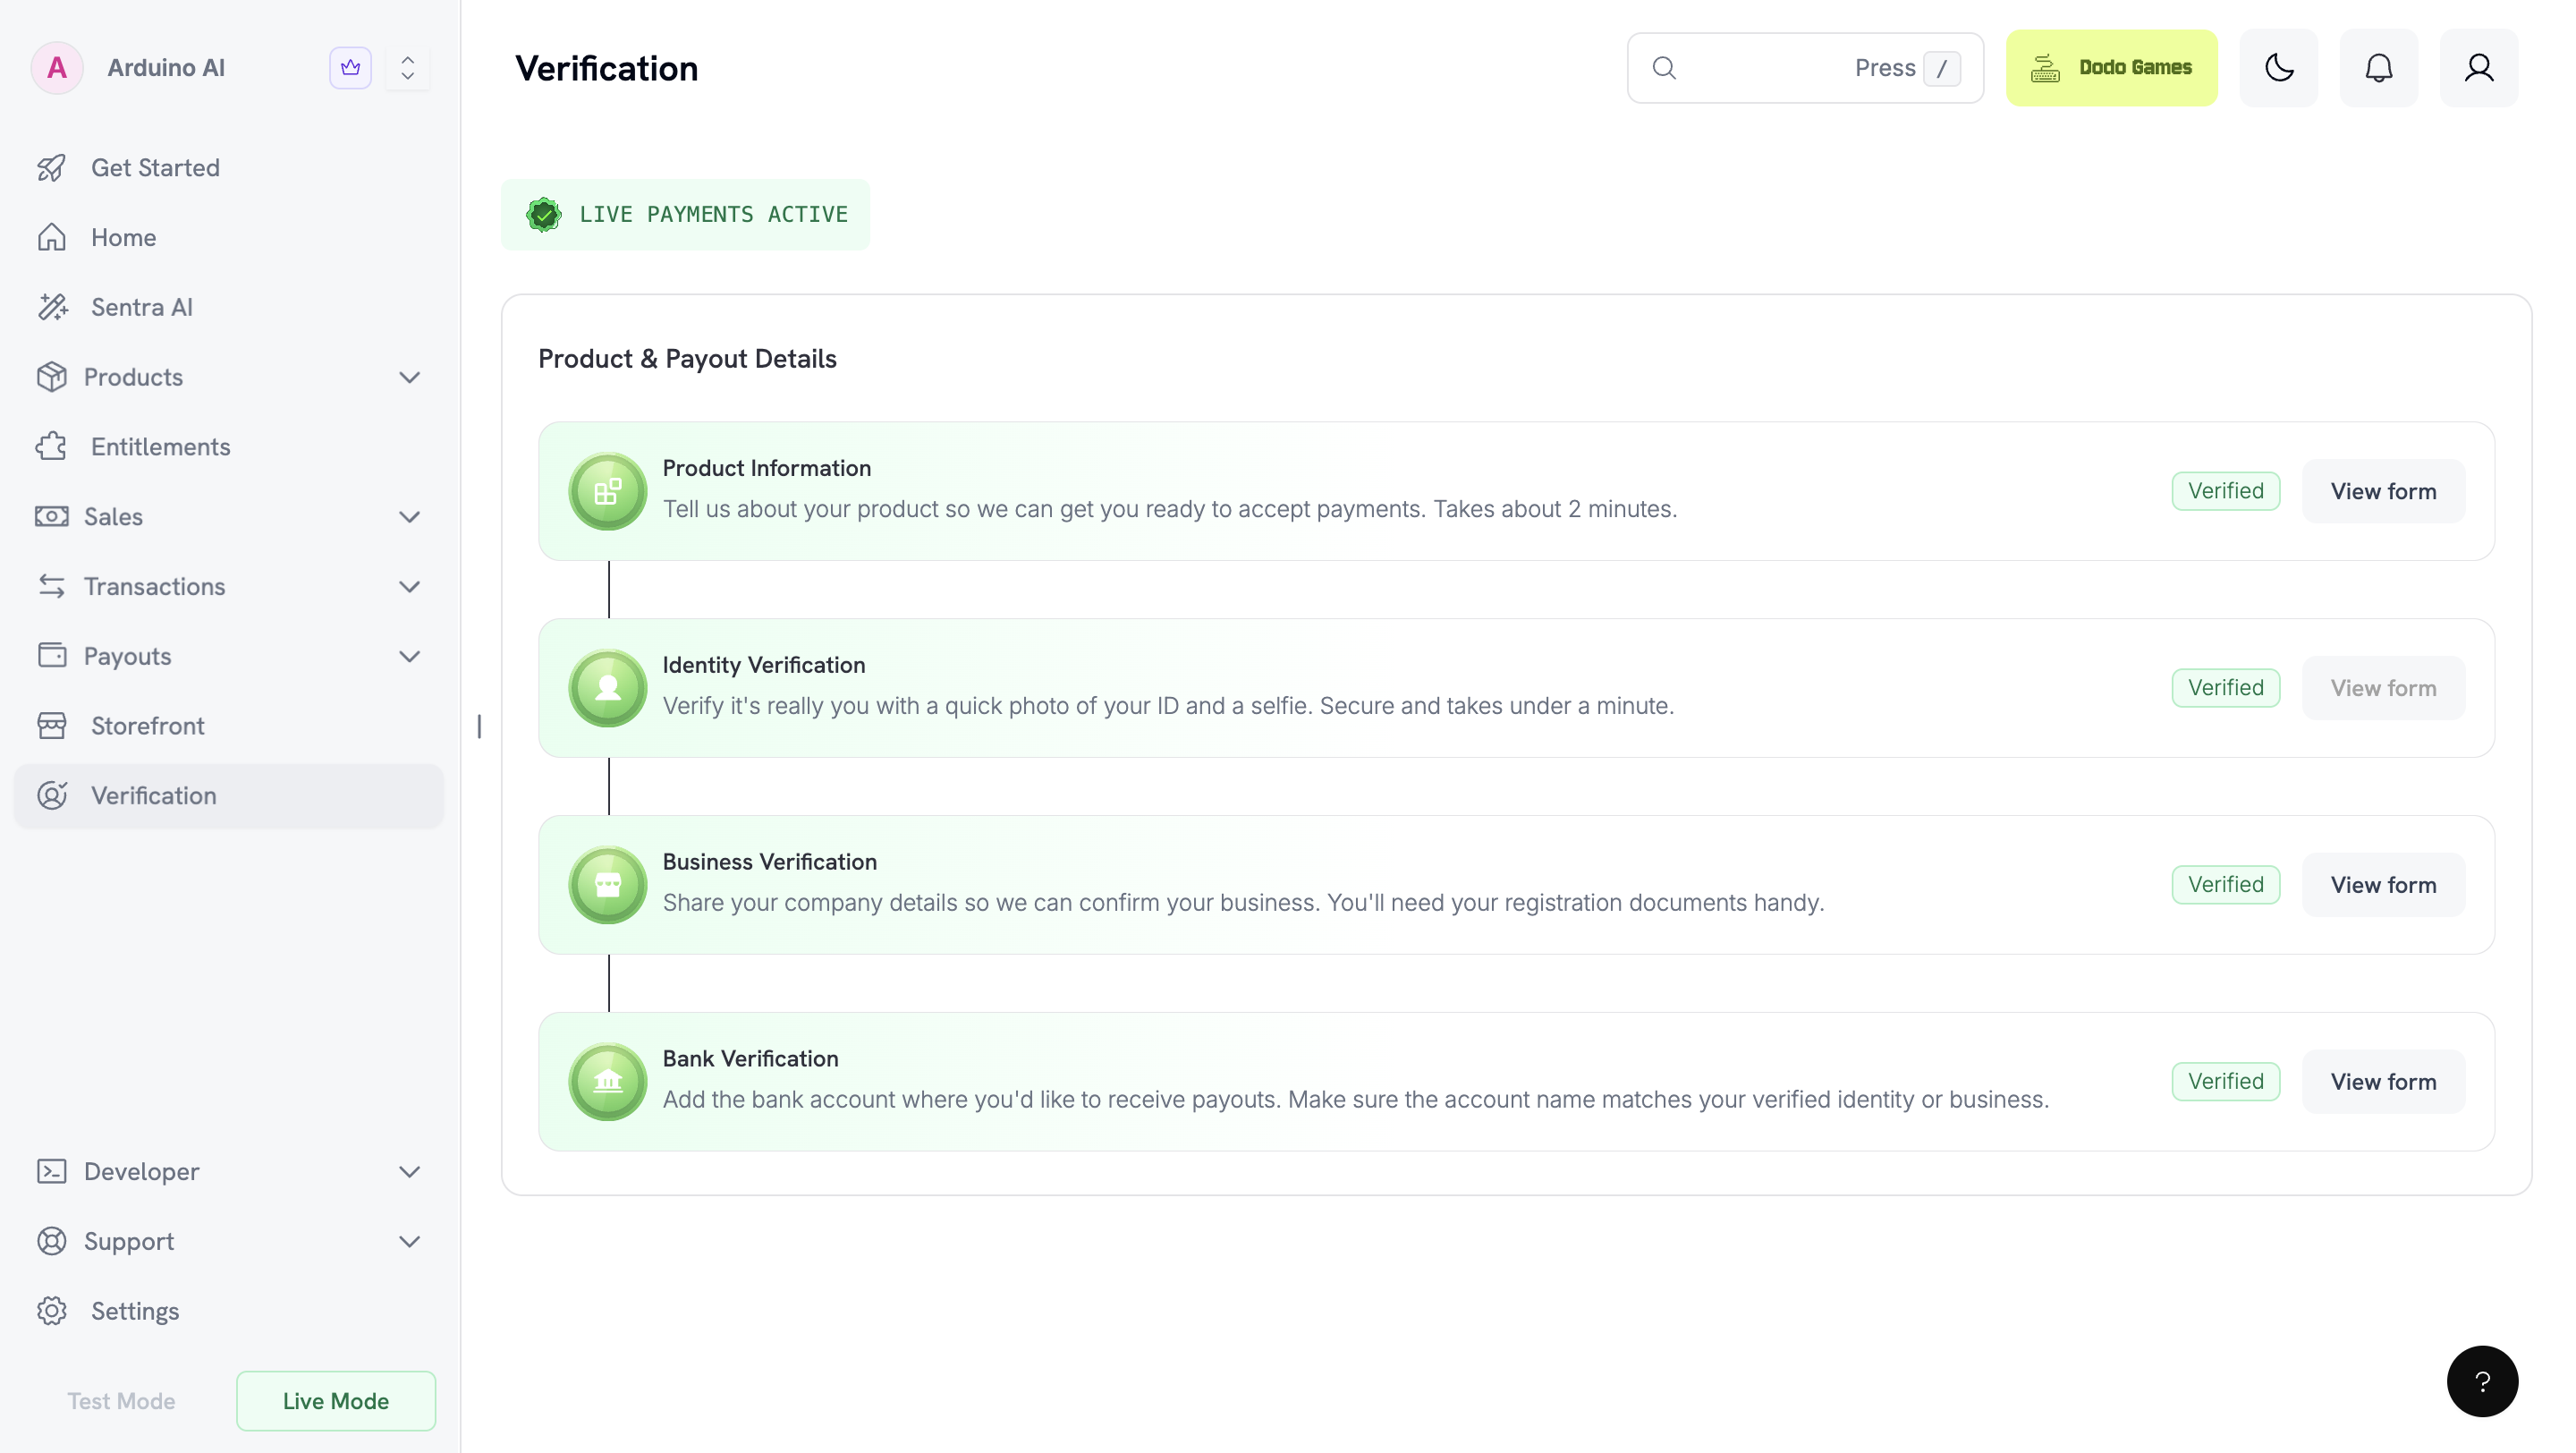
Task: Click the sidebar collapse handle
Action: (x=479, y=726)
